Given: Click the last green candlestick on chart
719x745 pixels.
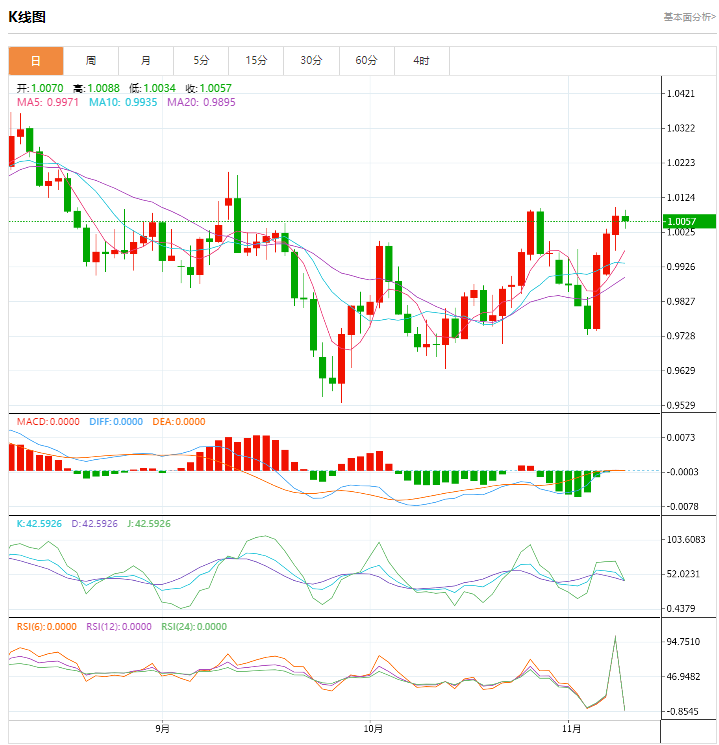Looking at the screenshot, I should click(625, 219).
